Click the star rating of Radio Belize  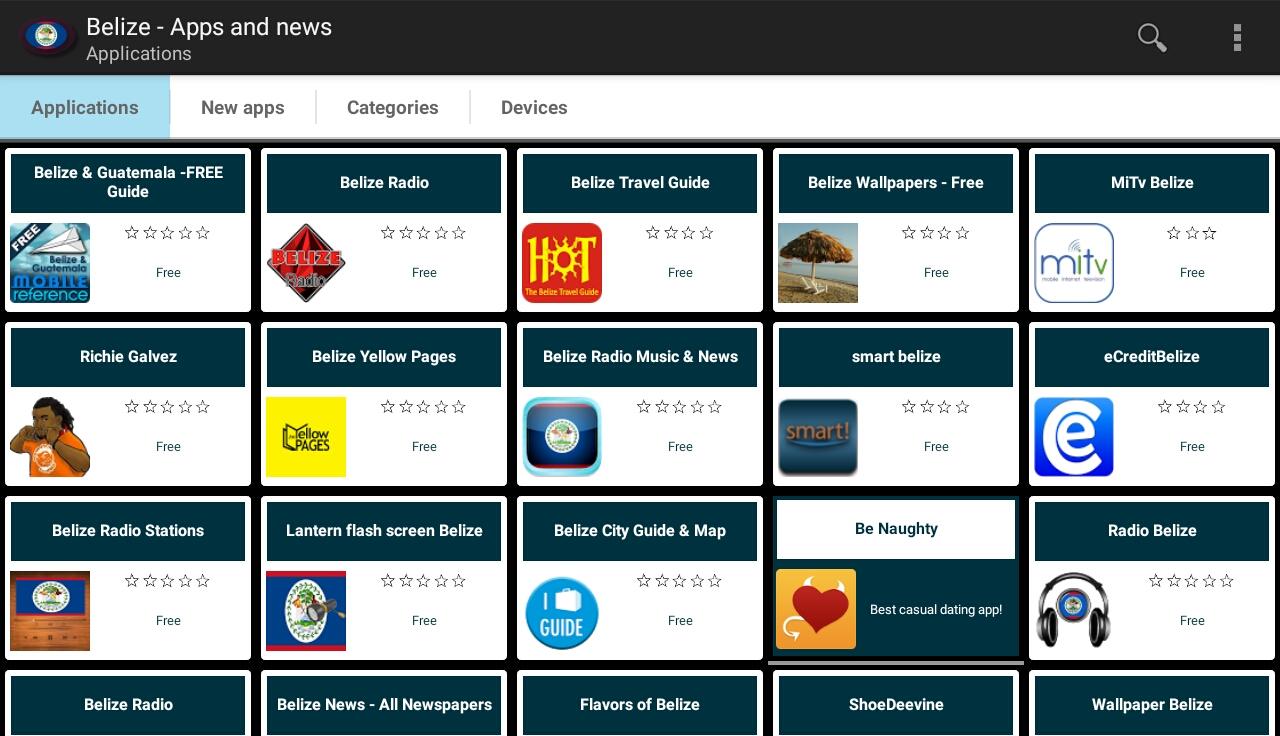point(1192,581)
